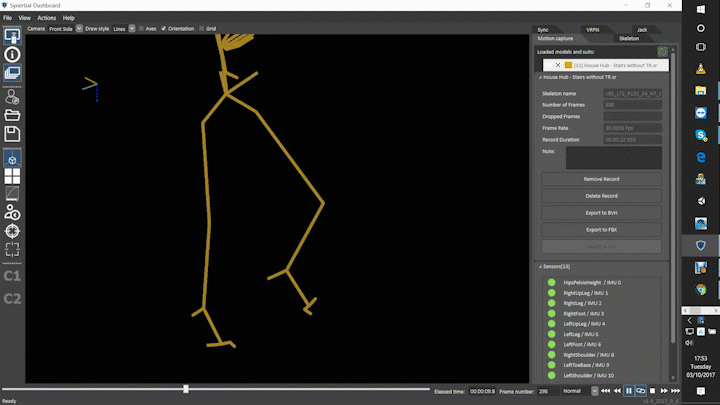Image resolution: width=720 pixels, height=405 pixels.
Task: Select the Motion capture tab
Action: (x=555, y=39)
